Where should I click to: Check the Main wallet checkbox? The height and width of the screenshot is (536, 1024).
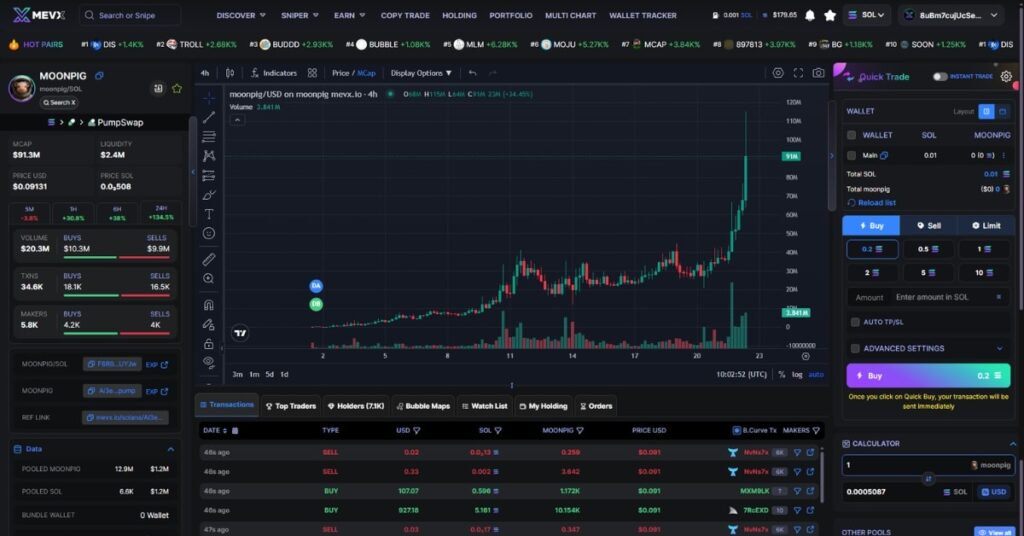tap(852, 155)
